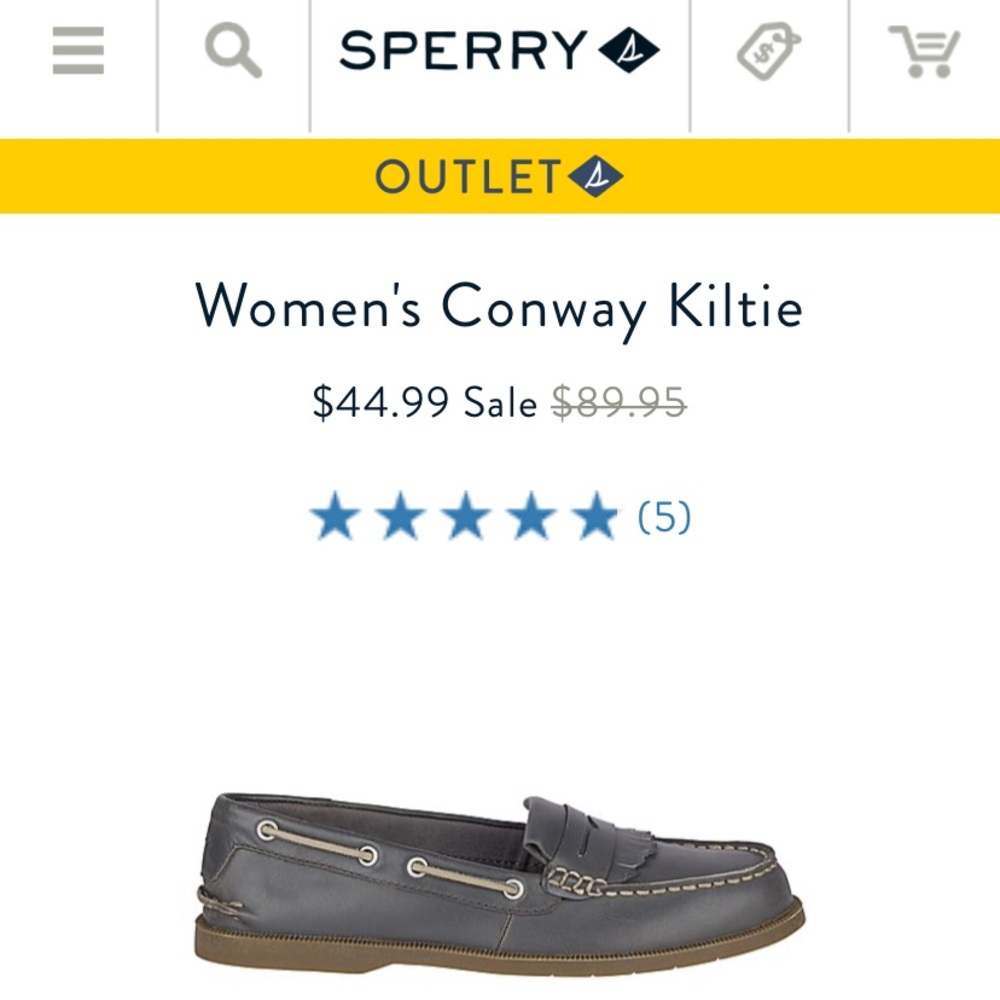Click the middle rating star
Image resolution: width=1000 pixels, height=1000 pixels.
click(x=467, y=515)
